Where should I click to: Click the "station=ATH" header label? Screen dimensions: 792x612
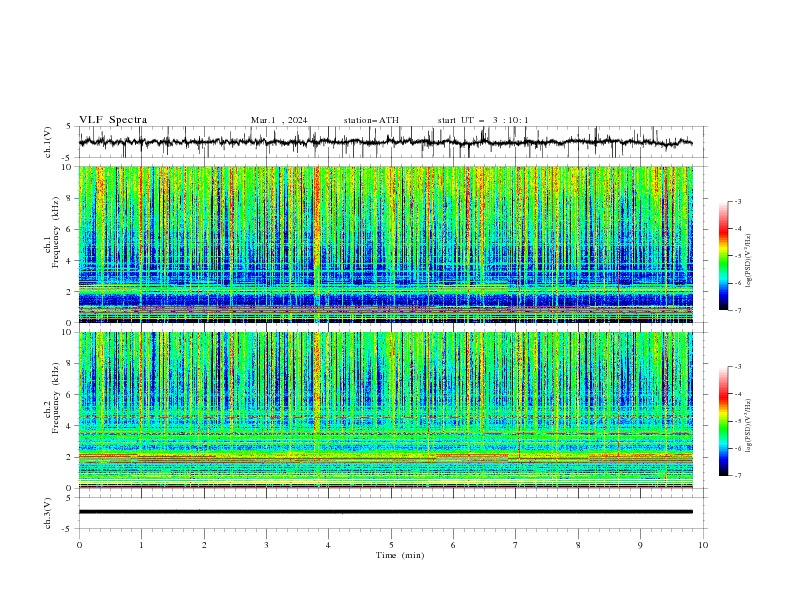point(371,120)
